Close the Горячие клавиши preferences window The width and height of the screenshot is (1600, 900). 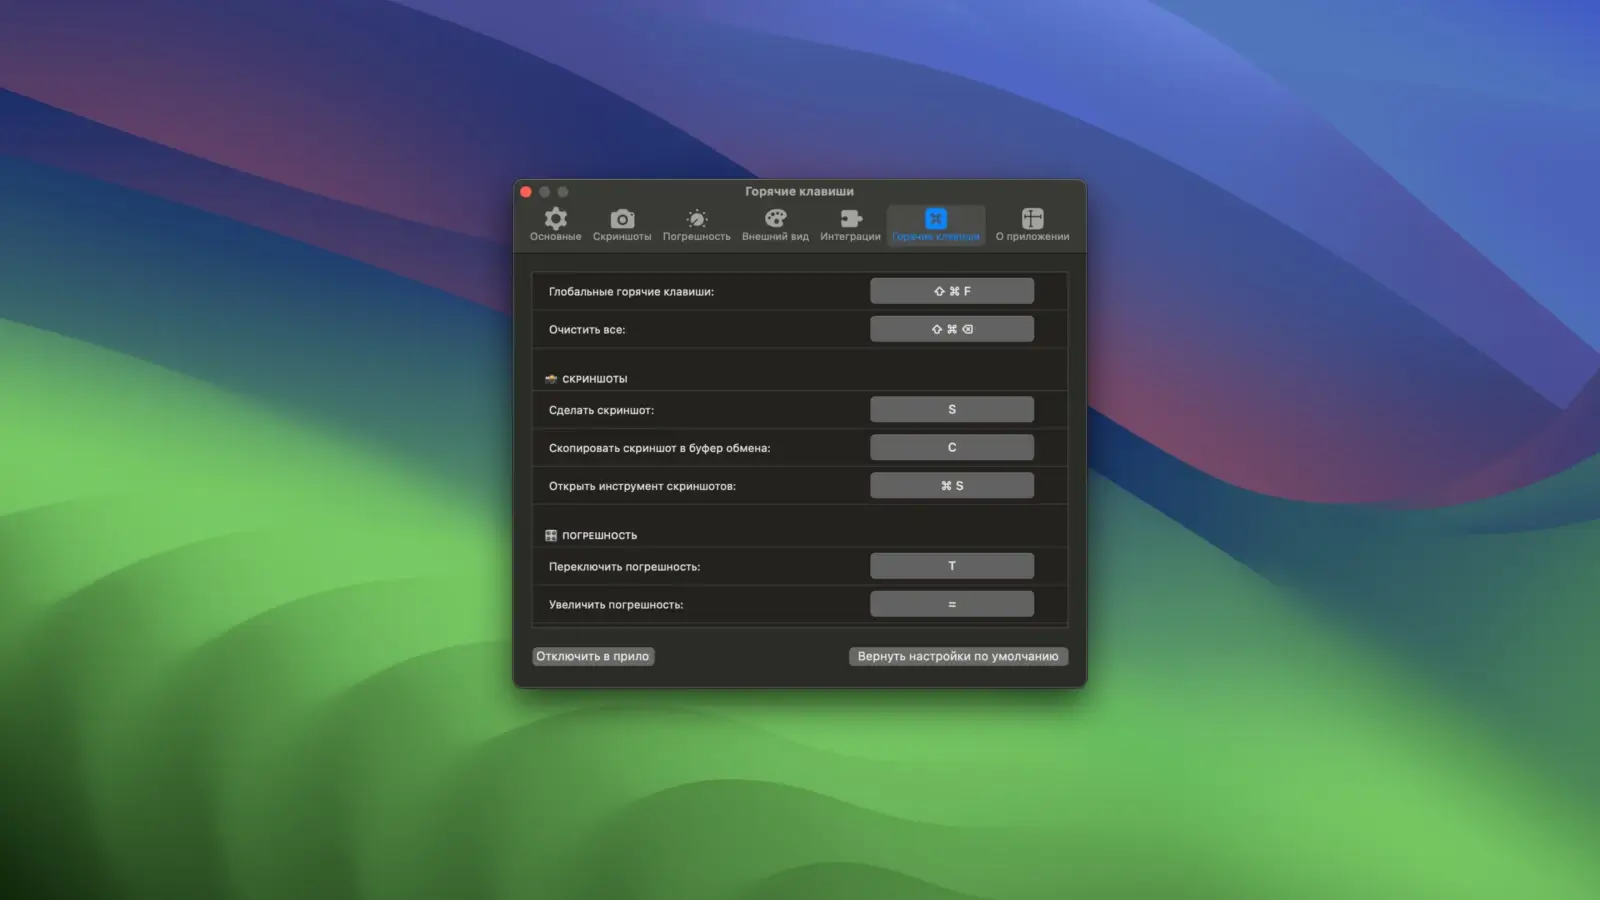coord(526,192)
